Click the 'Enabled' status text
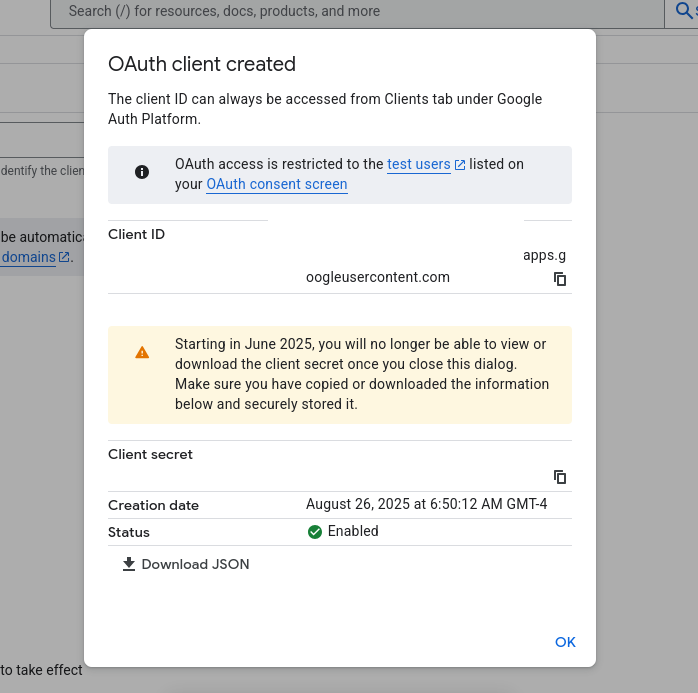This screenshot has width=698, height=693. pos(353,531)
